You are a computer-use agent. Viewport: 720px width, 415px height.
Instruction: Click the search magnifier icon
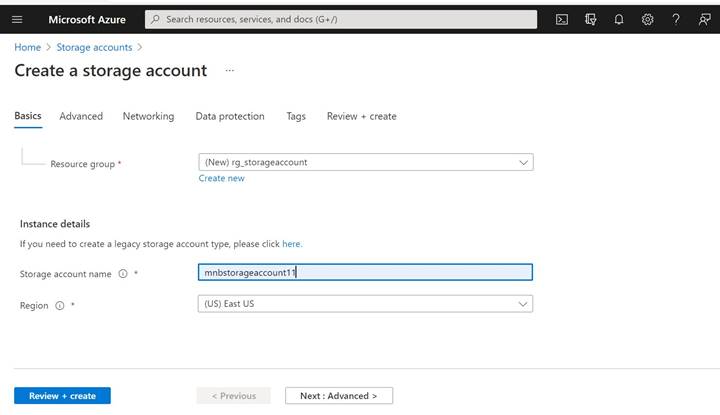click(156, 19)
